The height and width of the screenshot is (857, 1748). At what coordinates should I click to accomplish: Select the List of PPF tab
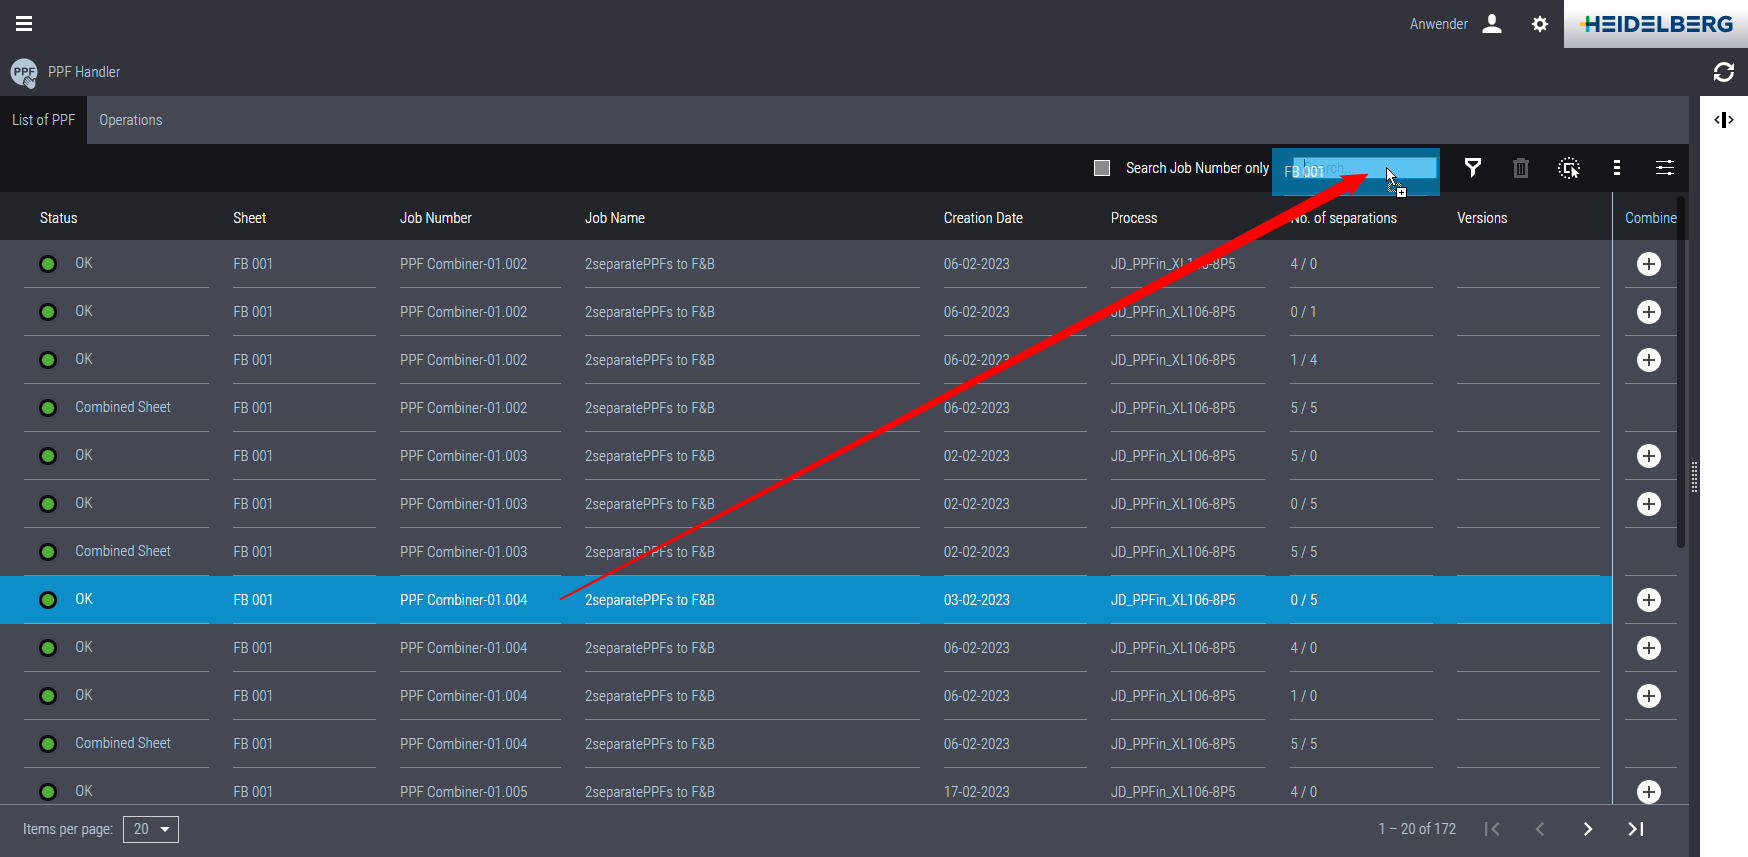point(43,120)
